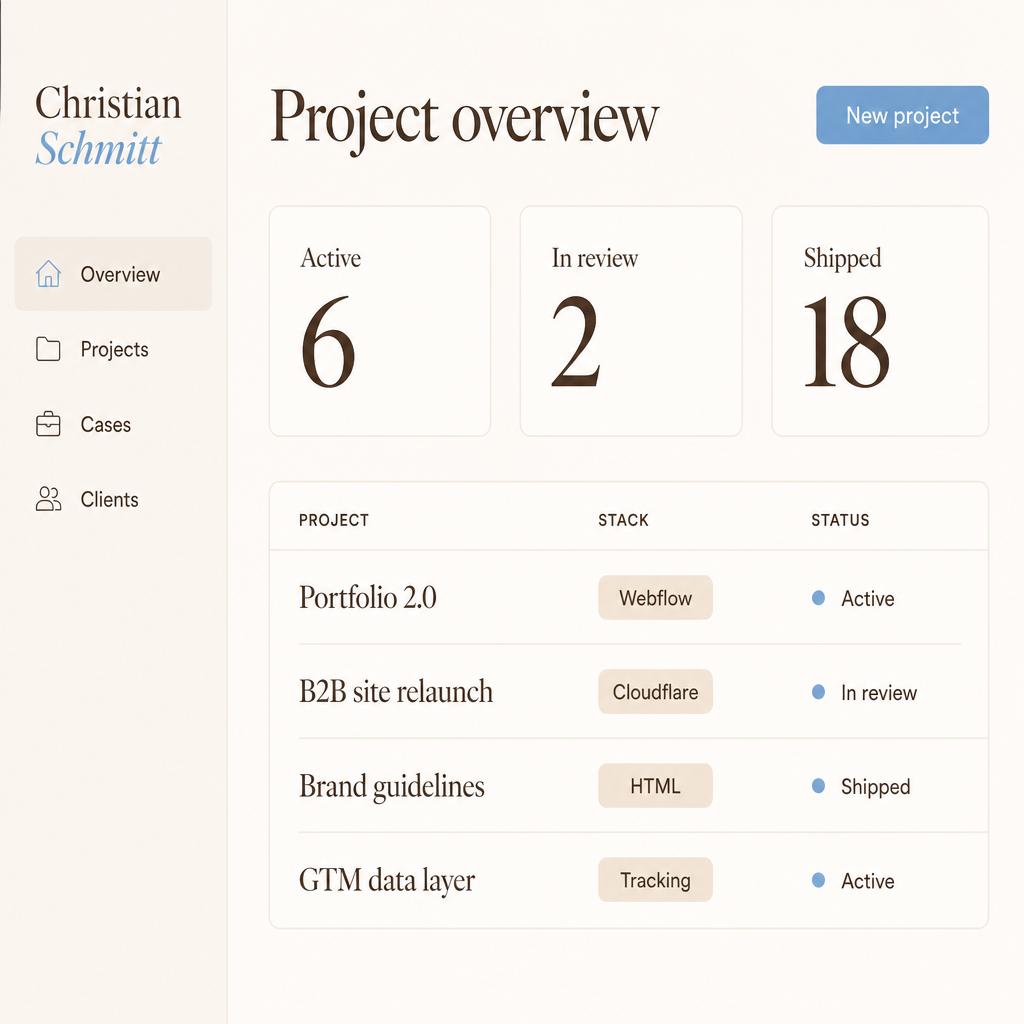The image size is (1024, 1024).
Task: Go to Projects in the sidebar
Action: coord(114,349)
